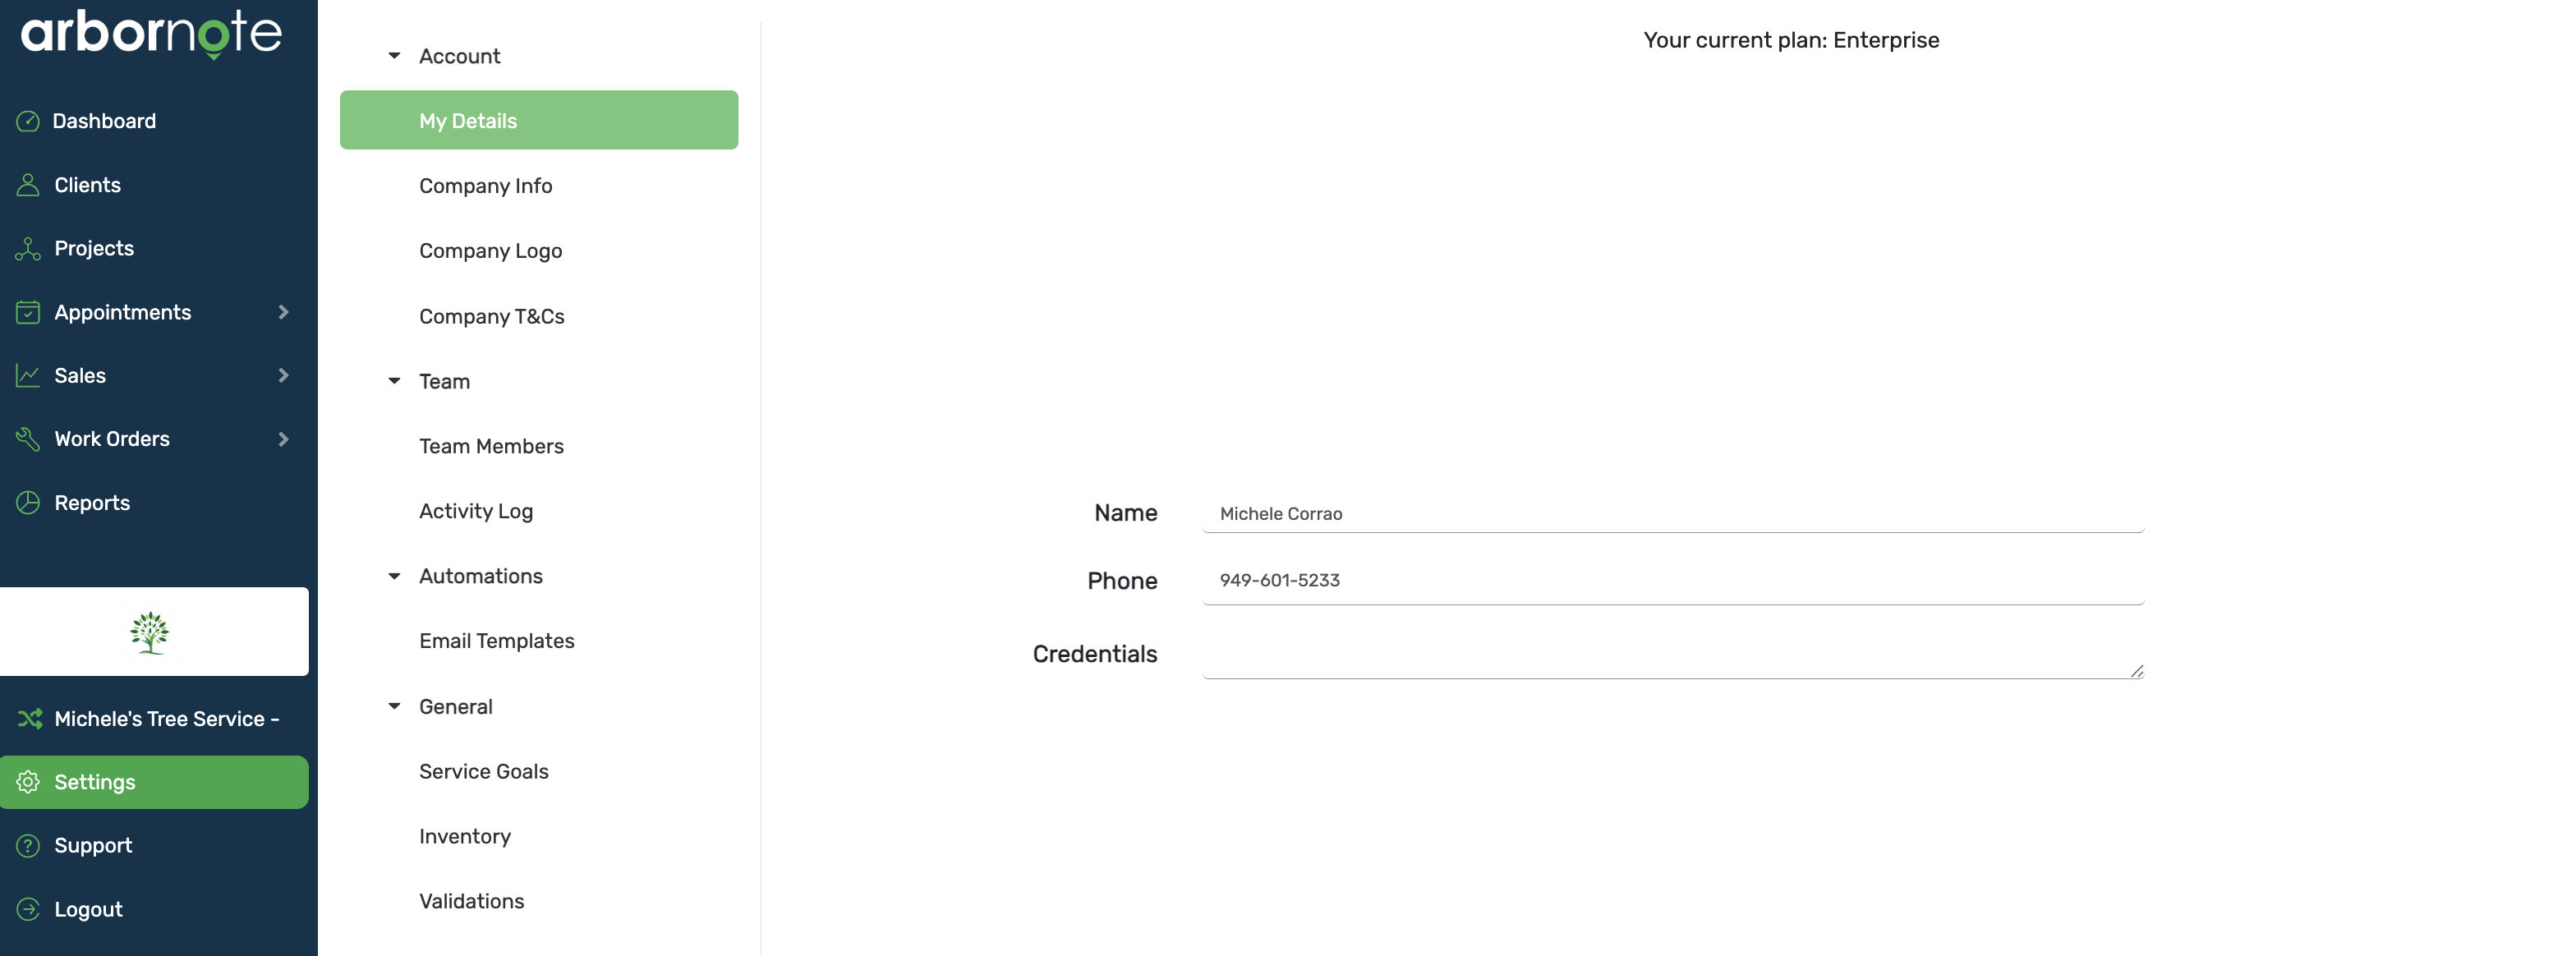The width and height of the screenshot is (2576, 956).
Task: Click the Sales label in sidebar
Action: pyautogui.click(x=80, y=375)
